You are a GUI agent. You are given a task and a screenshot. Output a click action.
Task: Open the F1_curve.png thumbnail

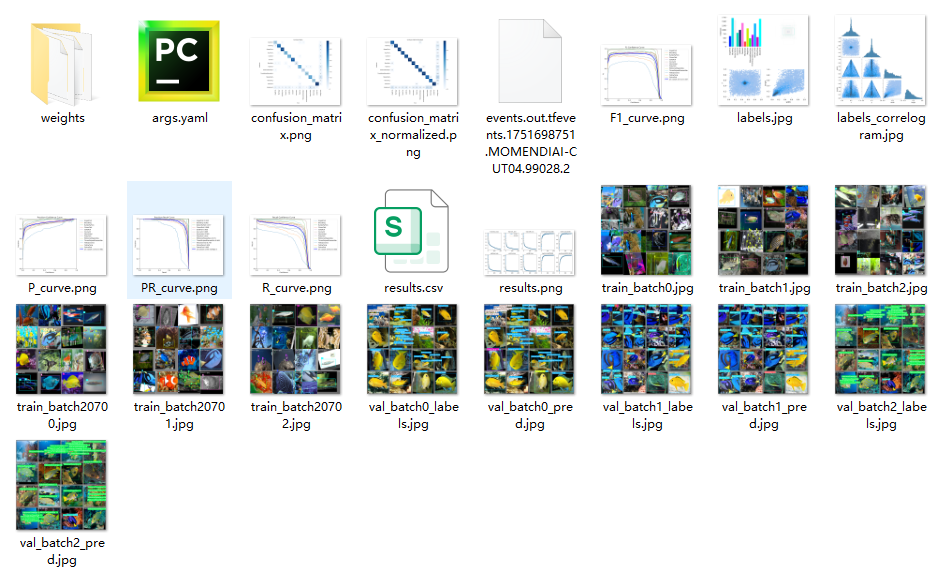(646, 75)
